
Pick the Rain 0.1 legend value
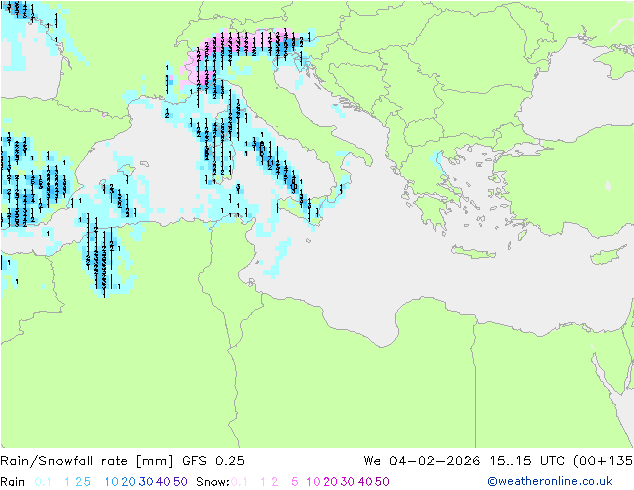click(43, 482)
